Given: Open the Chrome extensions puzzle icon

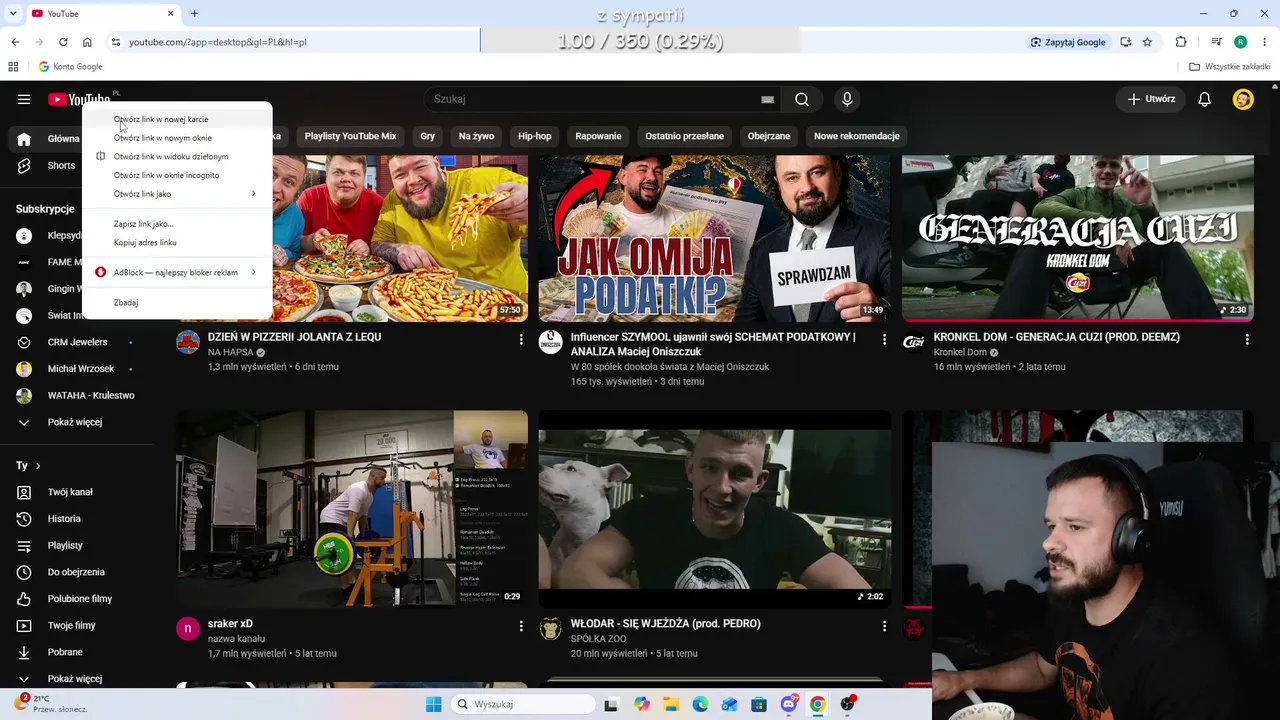Looking at the screenshot, I should 1181,42.
